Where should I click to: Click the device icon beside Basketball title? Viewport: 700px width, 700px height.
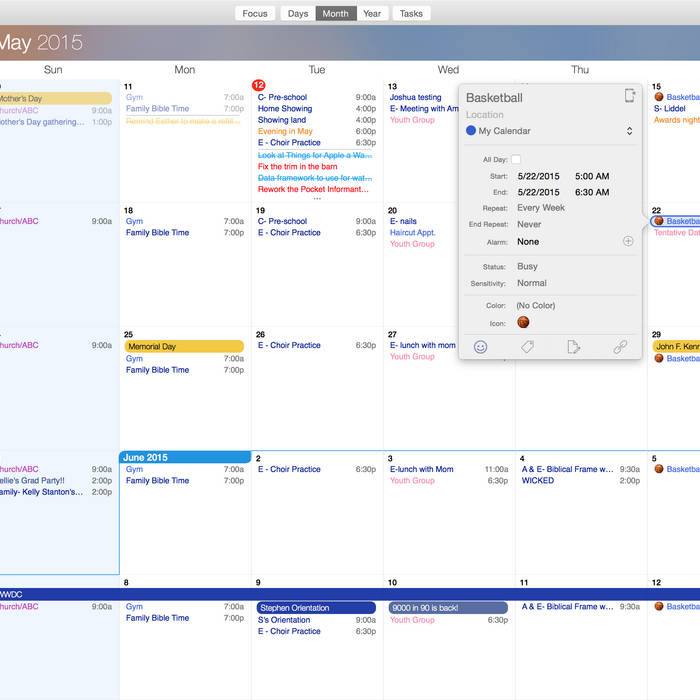[x=629, y=97]
